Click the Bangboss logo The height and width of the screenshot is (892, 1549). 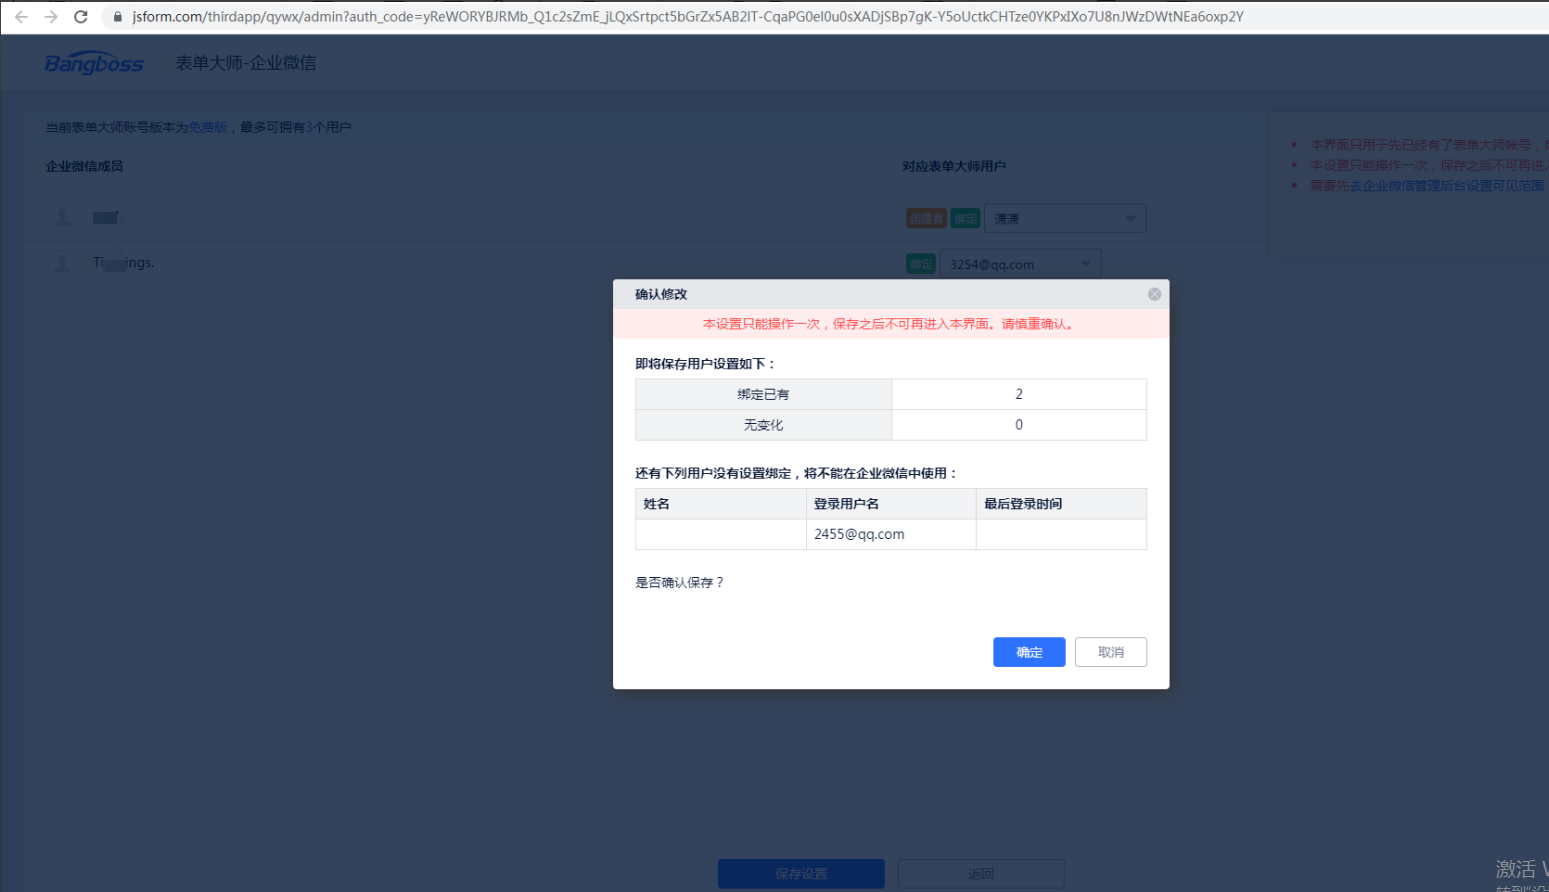tap(94, 63)
